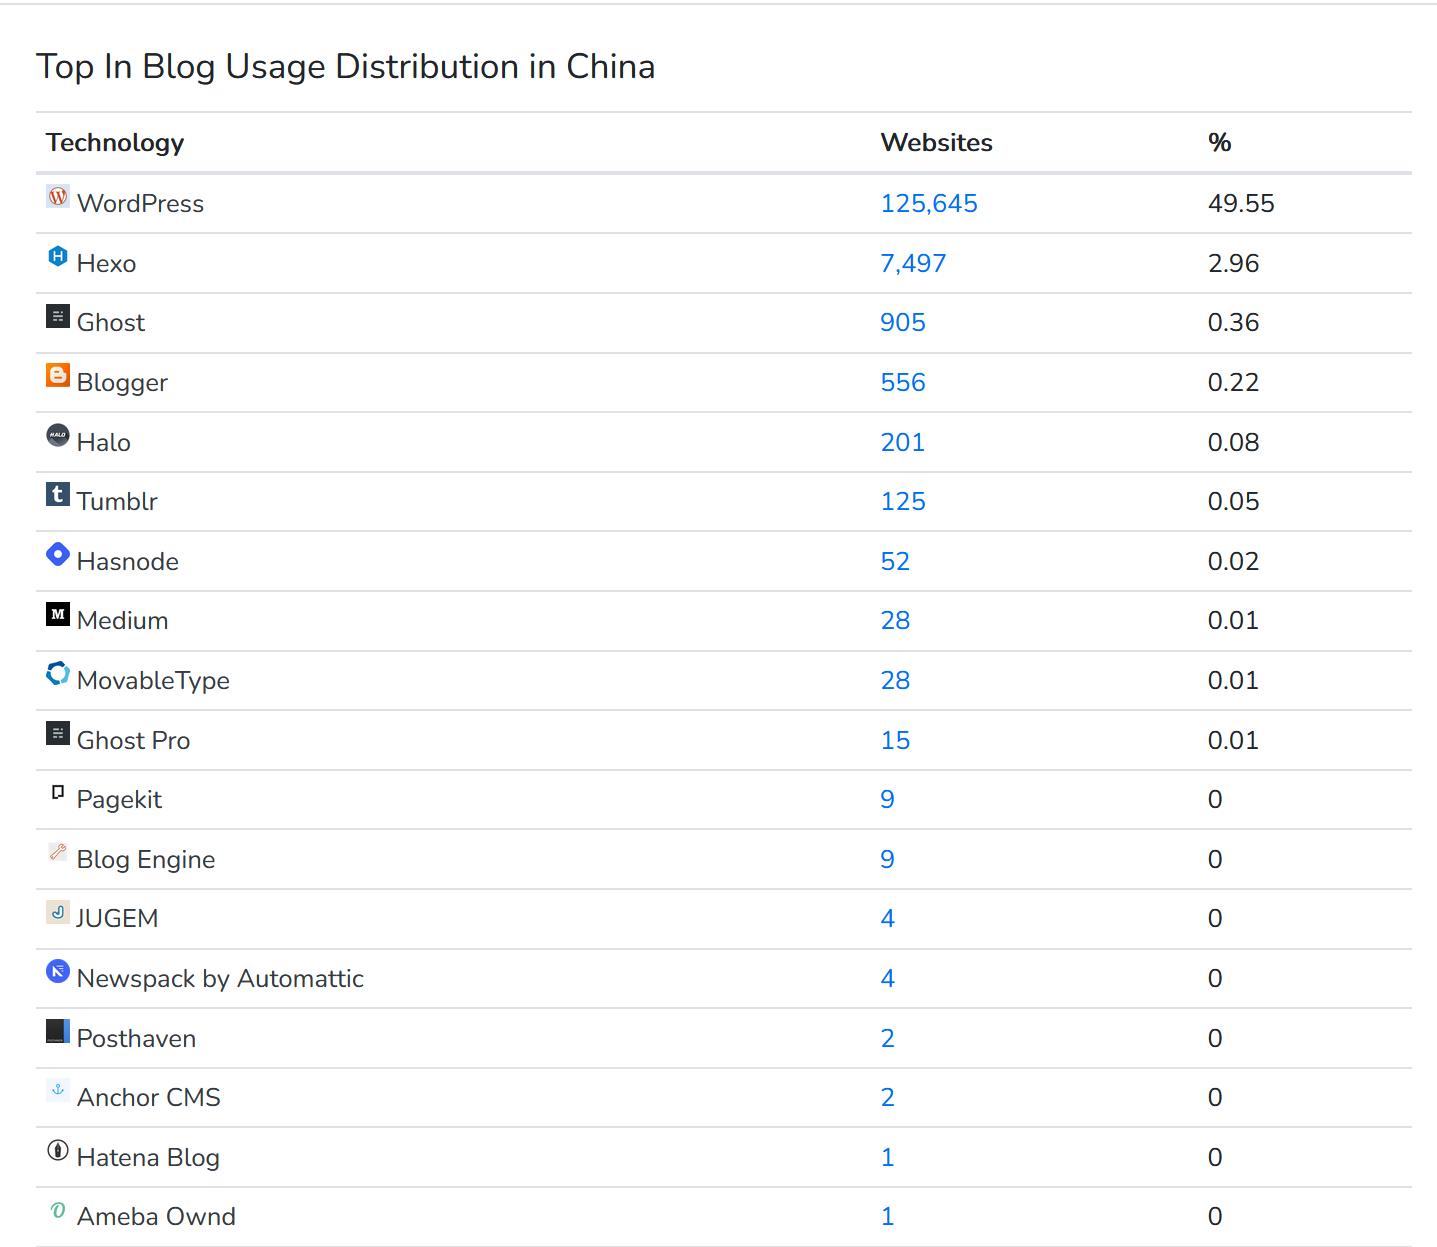
Task: Open Ameba Ownd 1 website link
Action: (887, 1217)
